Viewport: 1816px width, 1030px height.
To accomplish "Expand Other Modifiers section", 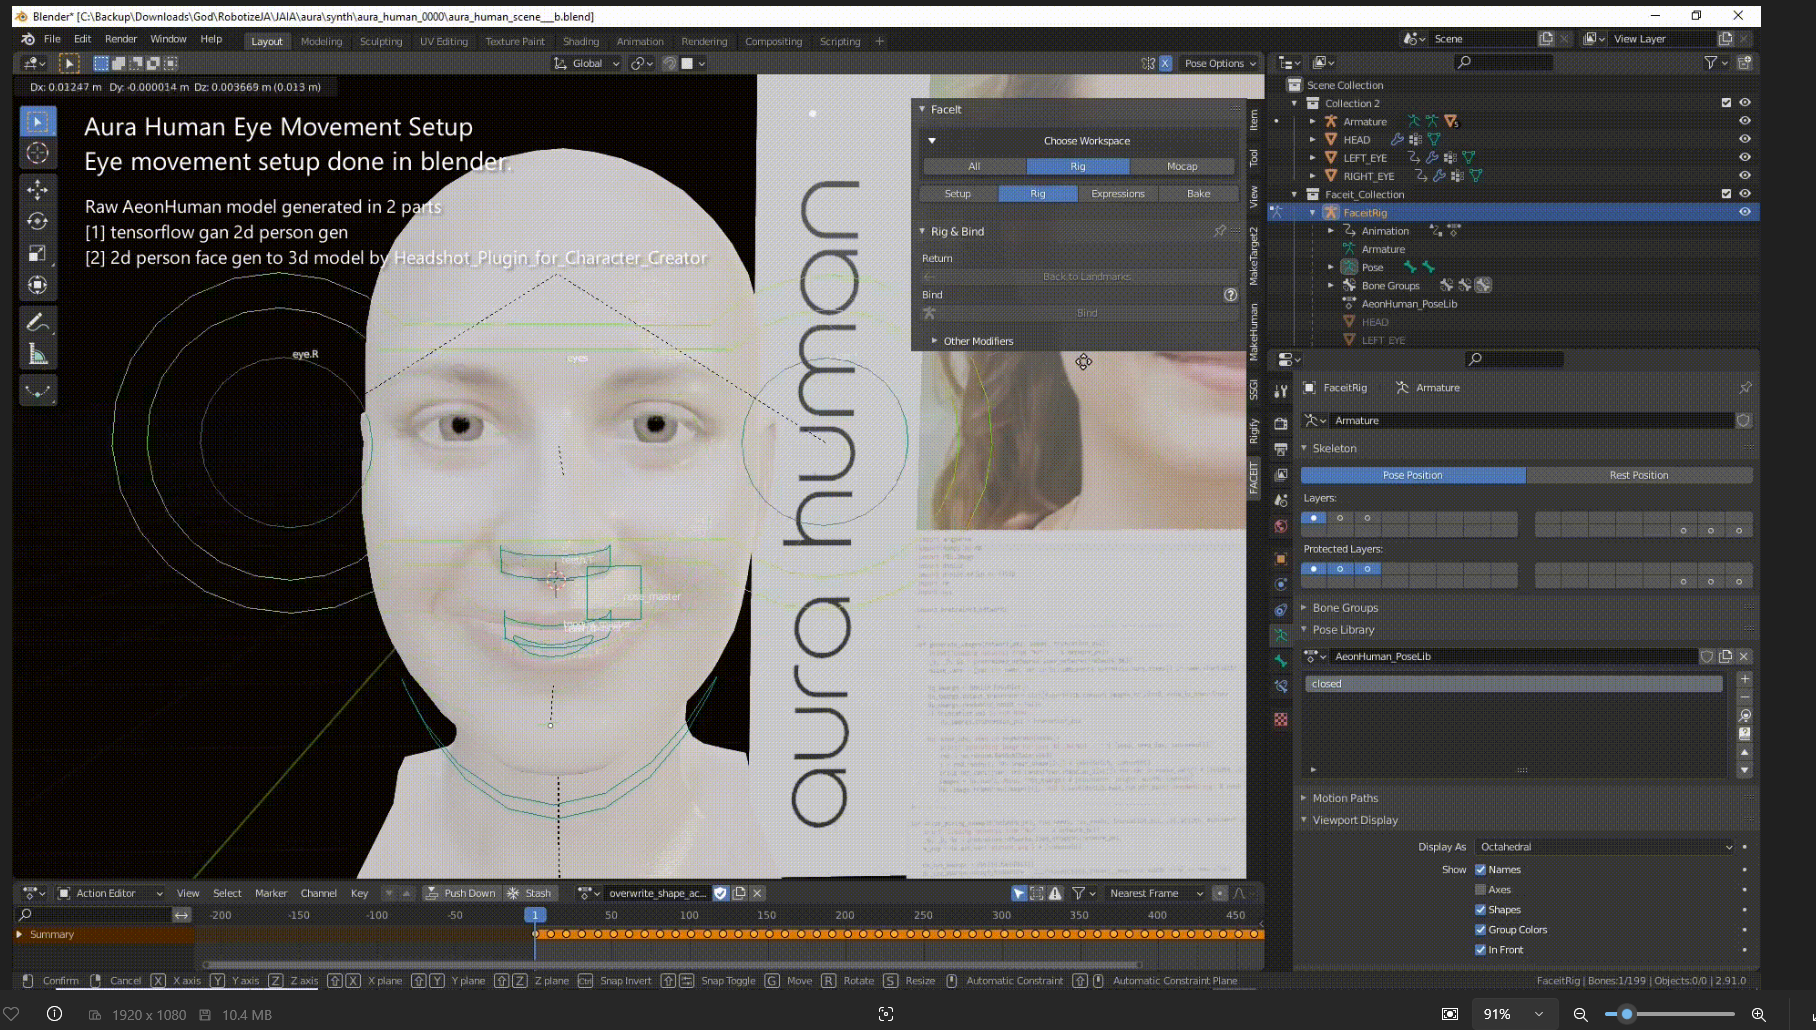I will click(x=977, y=341).
